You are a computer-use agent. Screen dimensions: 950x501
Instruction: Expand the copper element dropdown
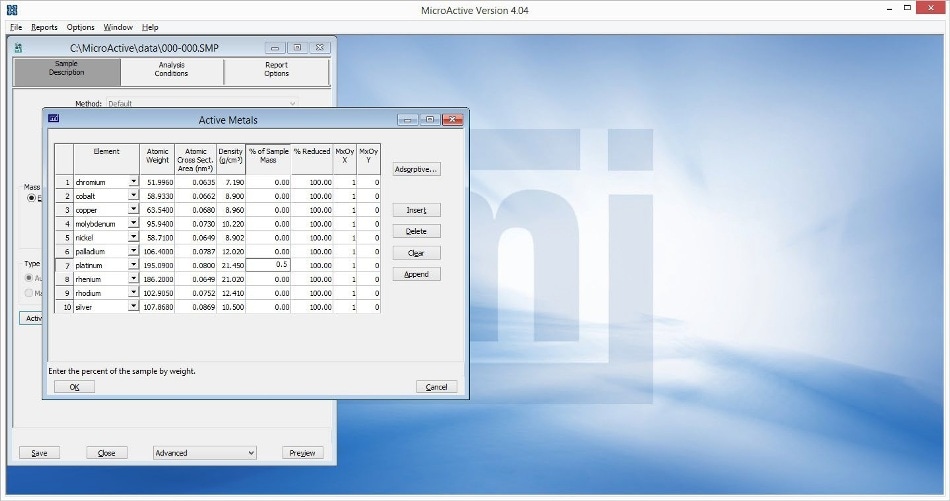[133, 209]
